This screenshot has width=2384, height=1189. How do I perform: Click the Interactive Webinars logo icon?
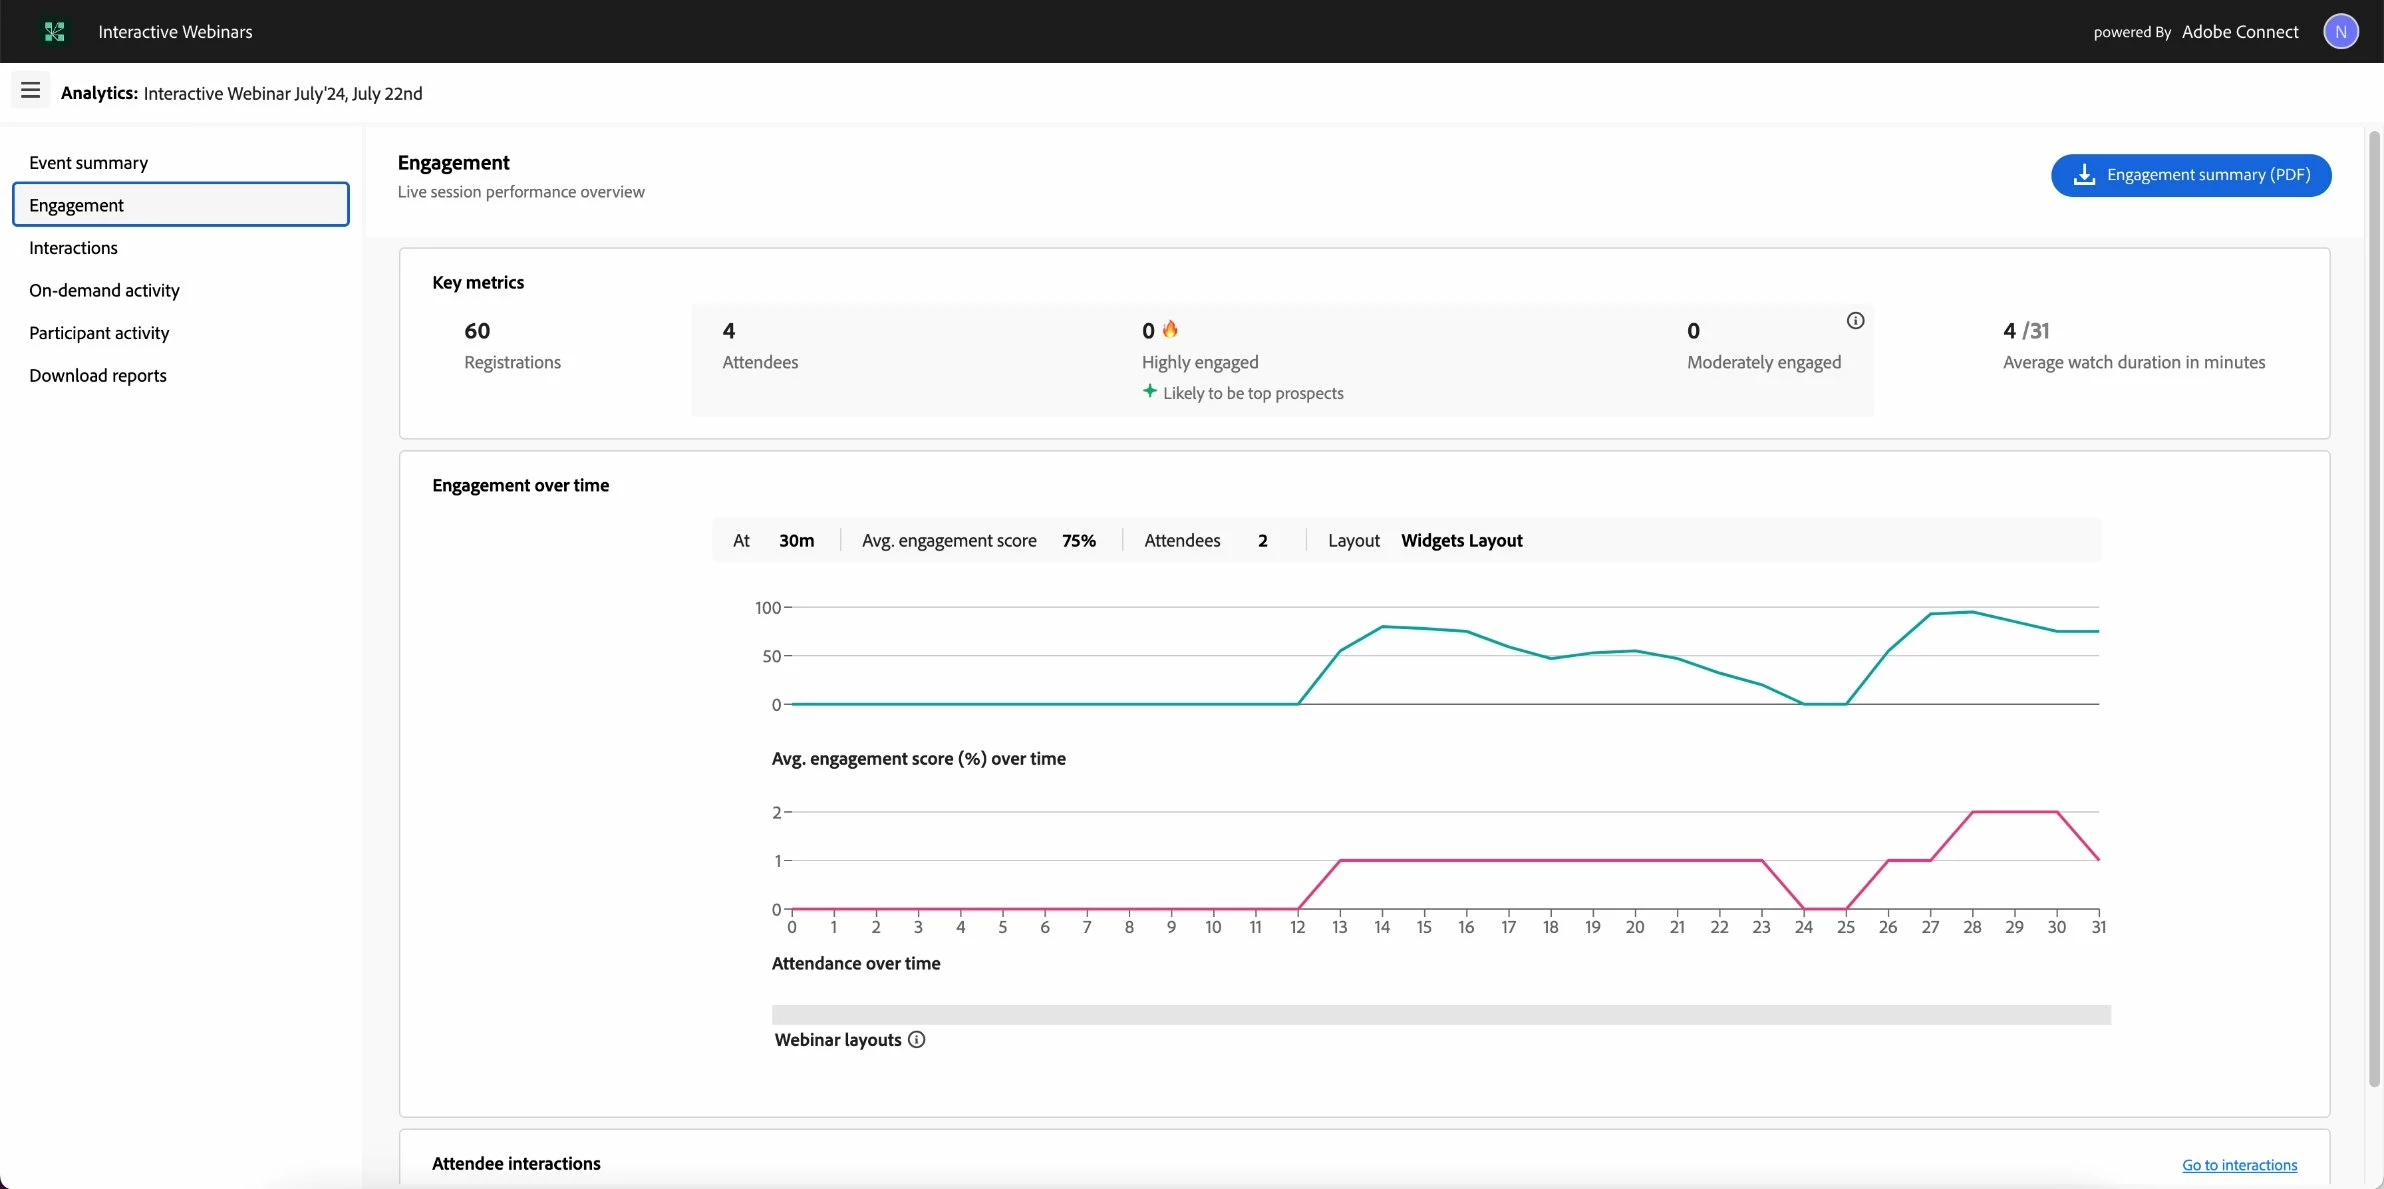[55, 32]
